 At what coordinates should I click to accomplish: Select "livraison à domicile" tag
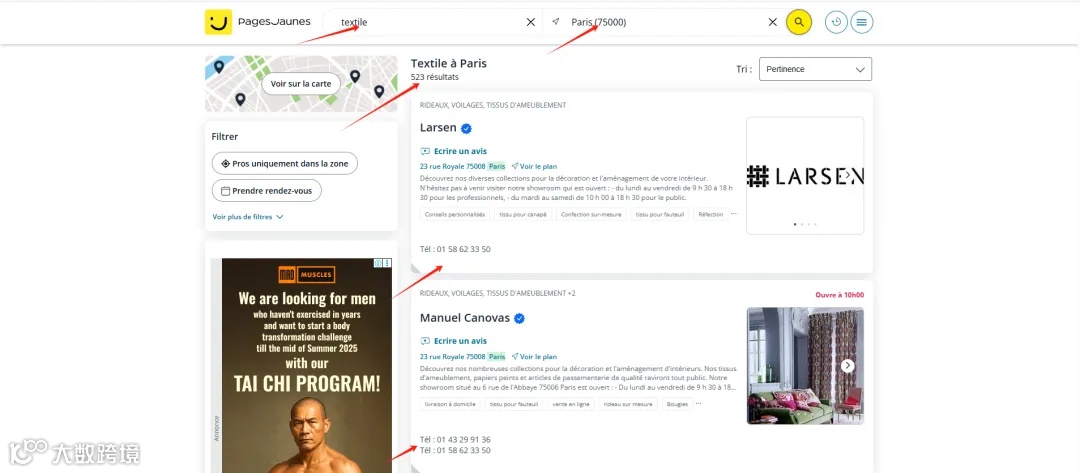pyautogui.click(x=450, y=404)
